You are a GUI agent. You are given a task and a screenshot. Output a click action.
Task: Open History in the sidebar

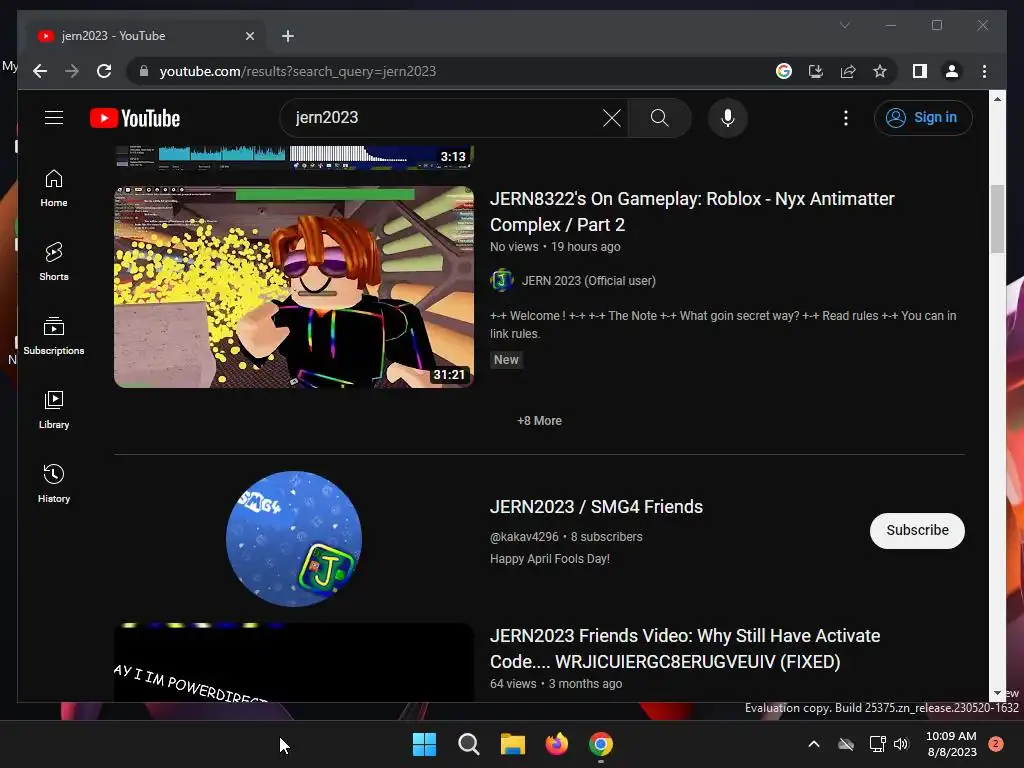pyautogui.click(x=54, y=483)
